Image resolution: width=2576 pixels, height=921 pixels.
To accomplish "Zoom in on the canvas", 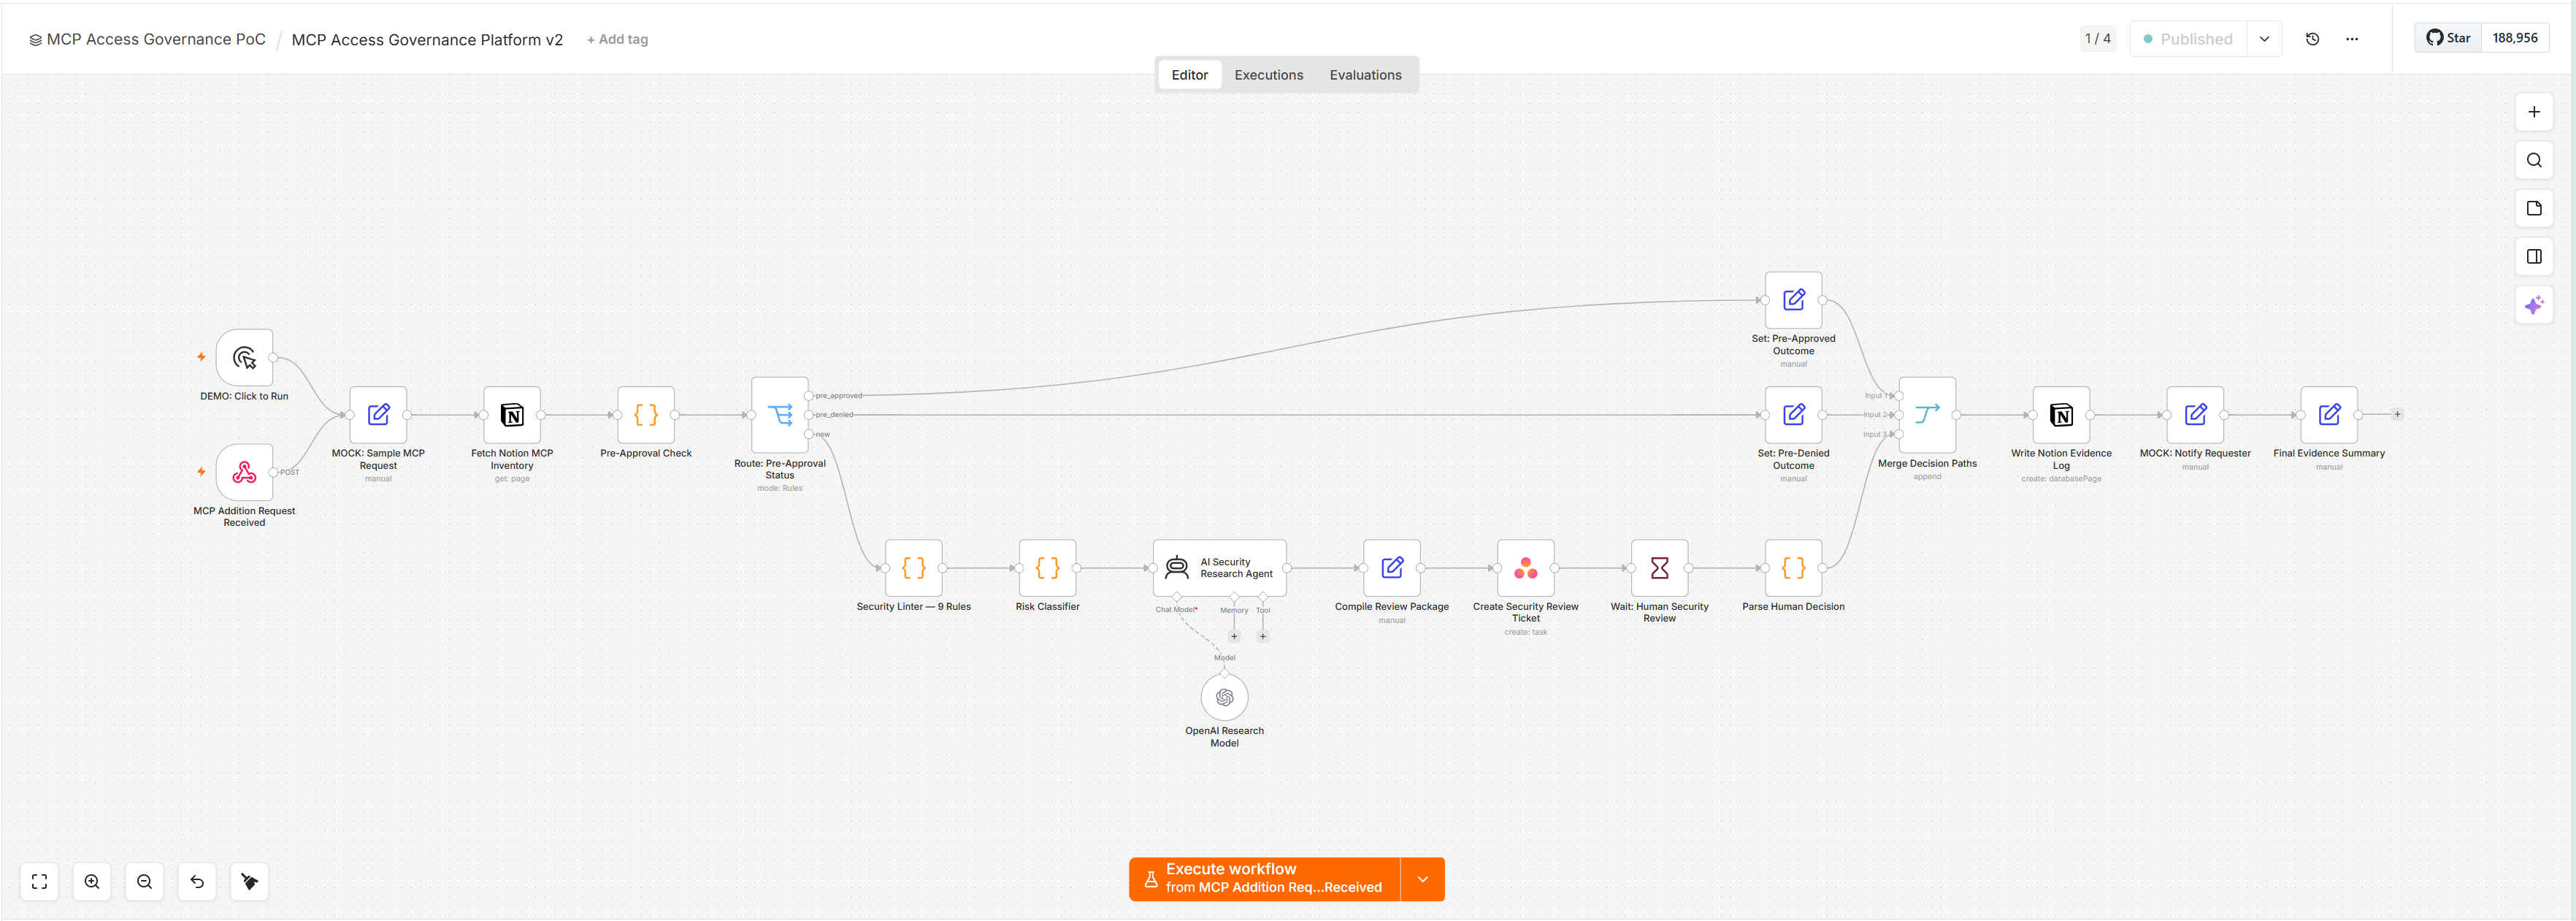I will point(92,881).
